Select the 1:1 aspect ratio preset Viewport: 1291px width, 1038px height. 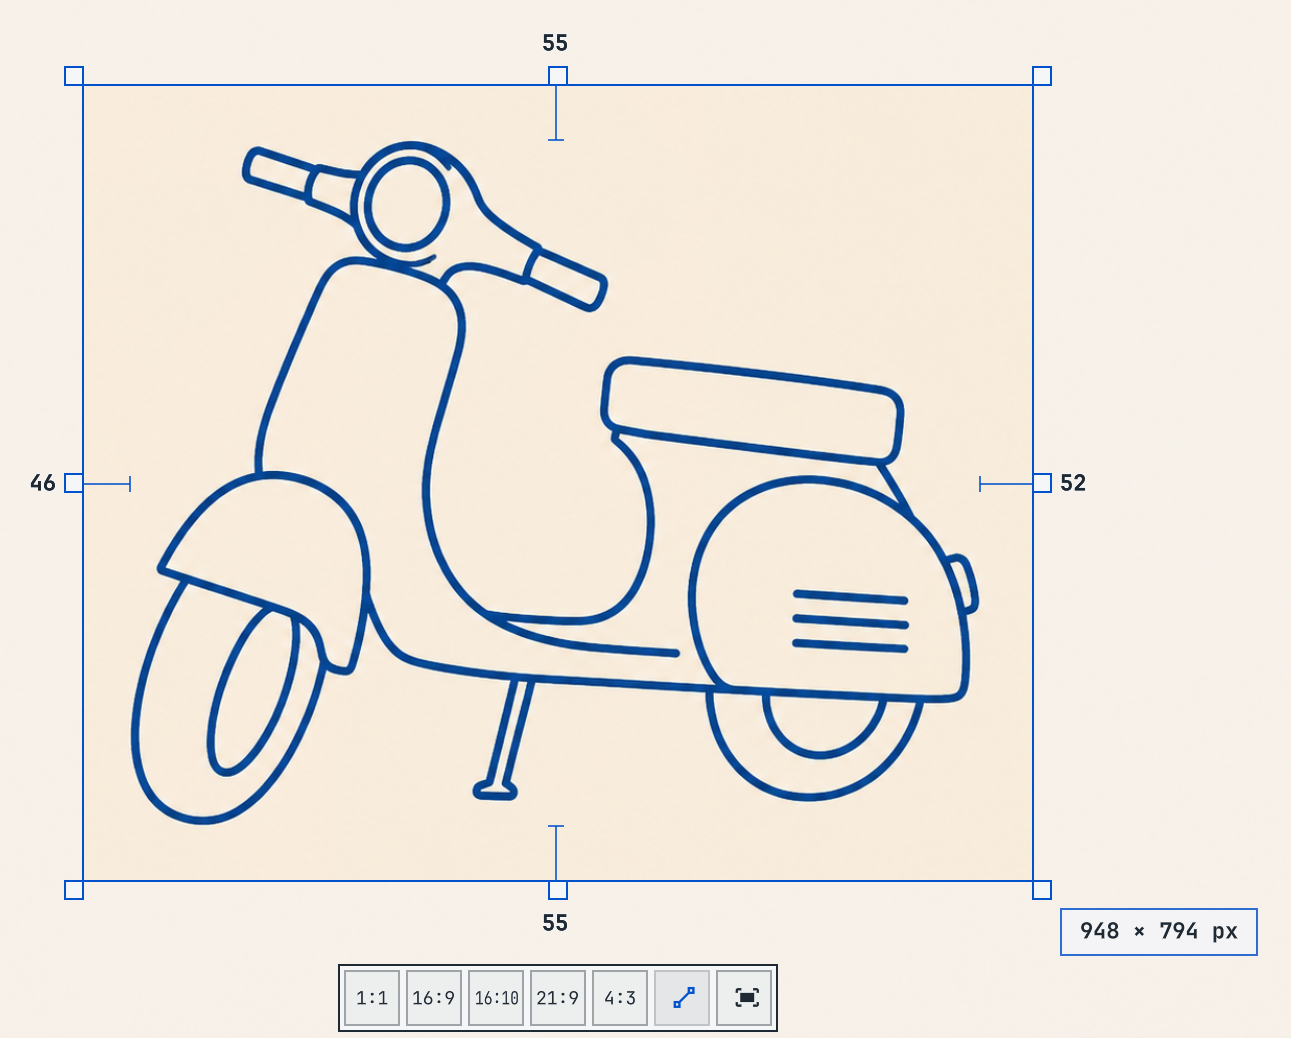(372, 998)
